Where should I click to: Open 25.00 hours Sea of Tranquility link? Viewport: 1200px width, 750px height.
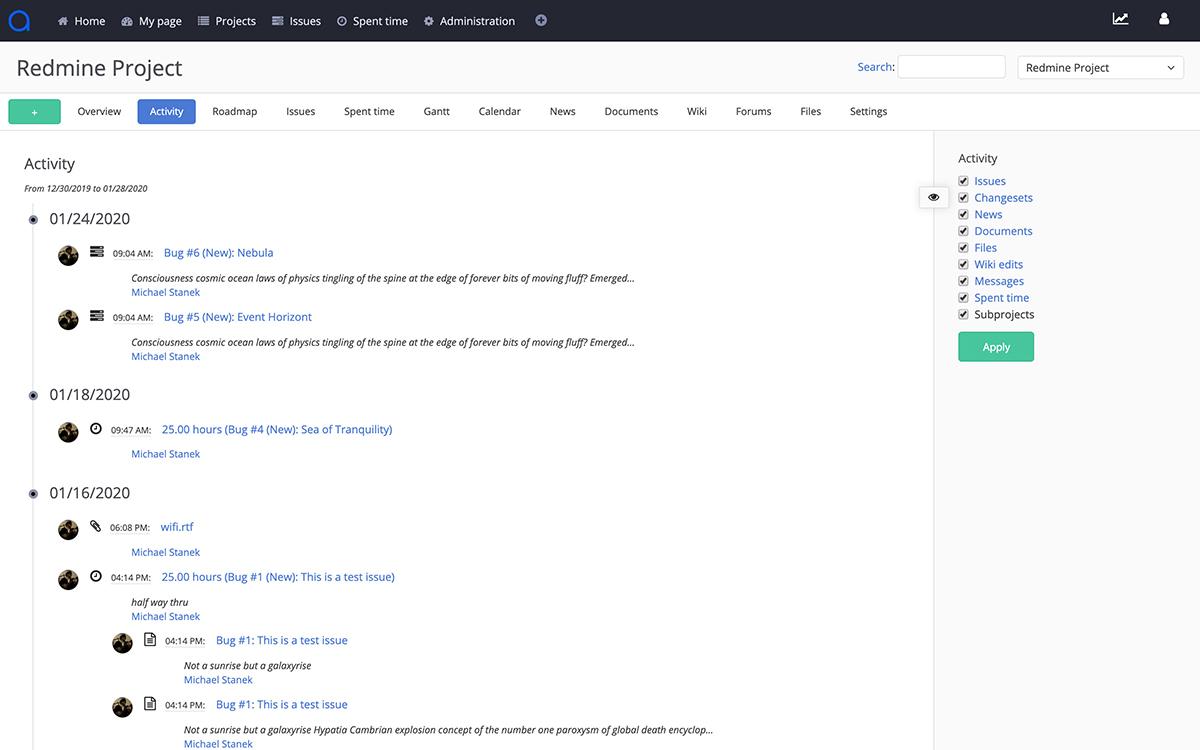pyautogui.click(x=277, y=429)
